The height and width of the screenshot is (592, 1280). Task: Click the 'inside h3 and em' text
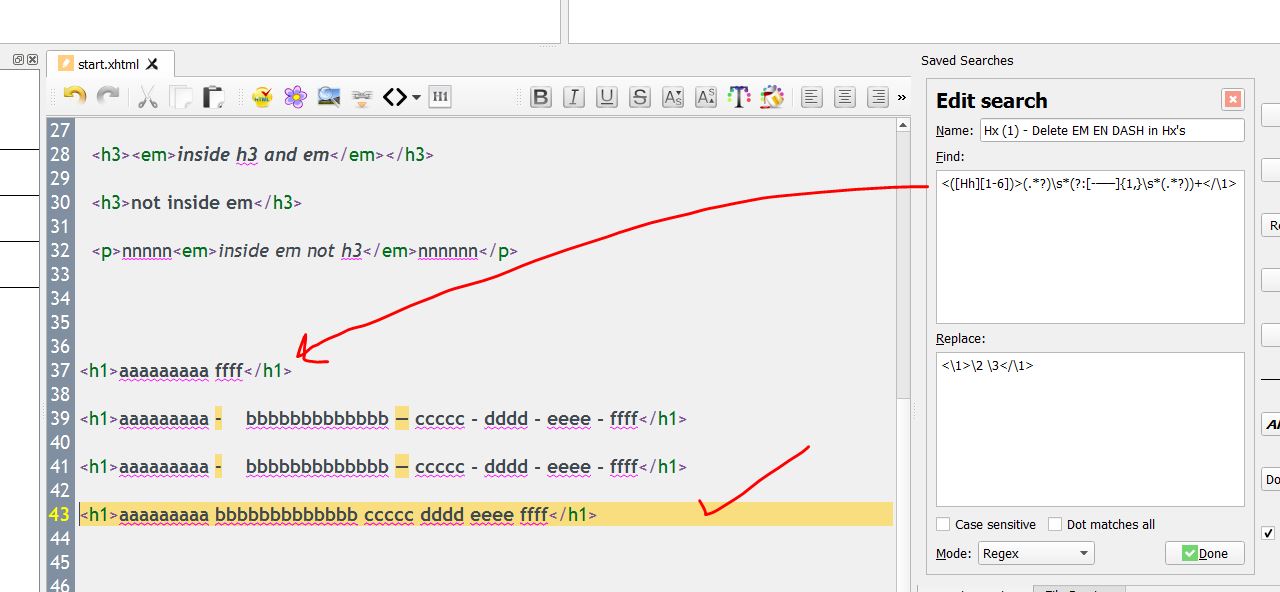point(253,154)
